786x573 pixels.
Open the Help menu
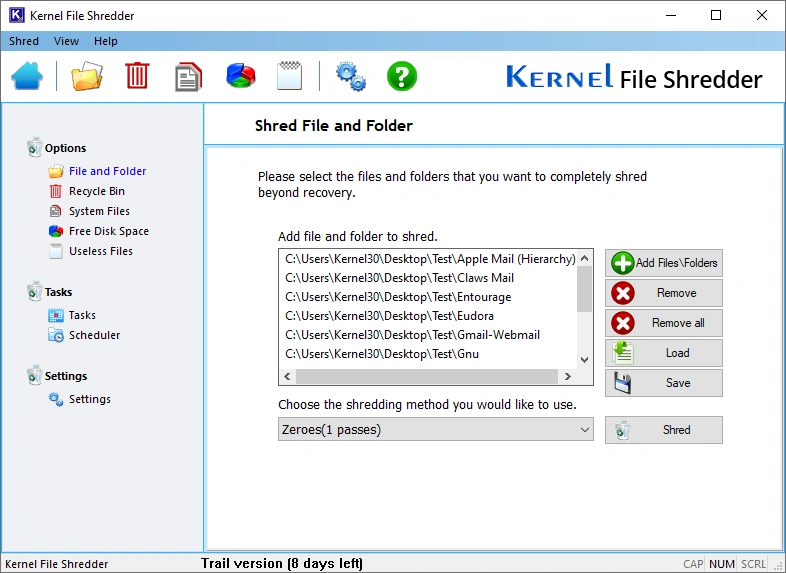tap(106, 41)
